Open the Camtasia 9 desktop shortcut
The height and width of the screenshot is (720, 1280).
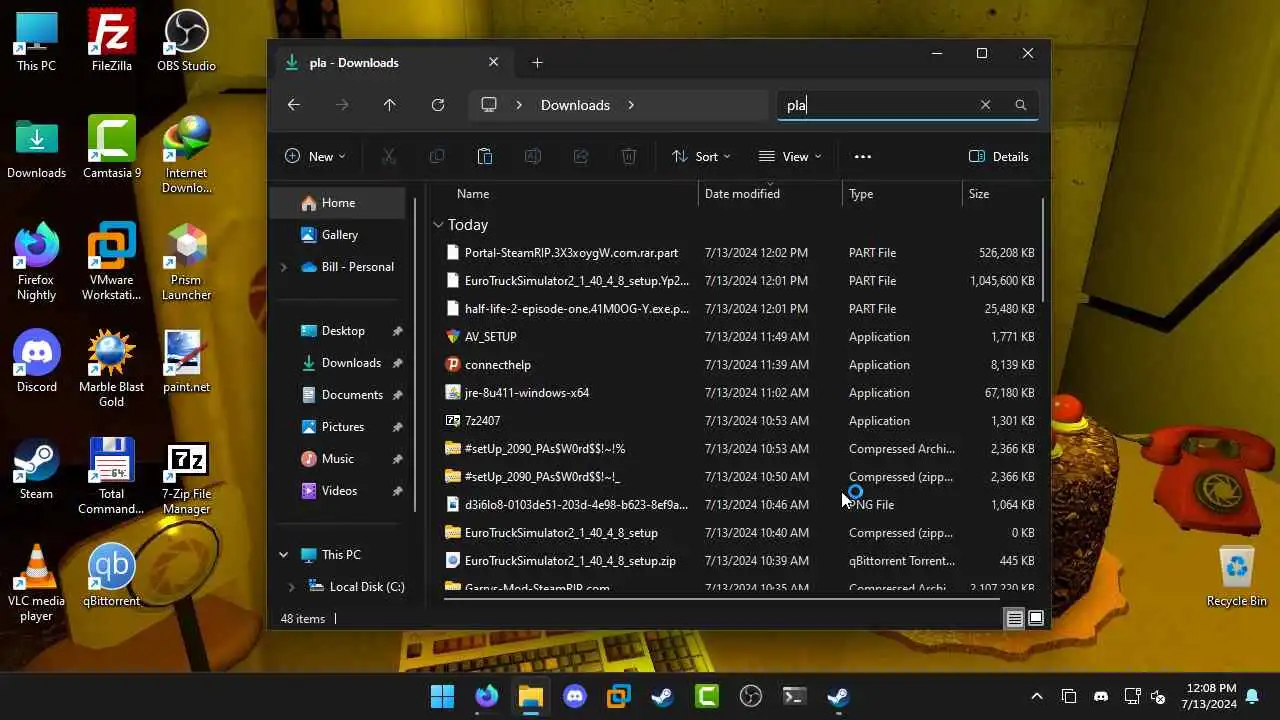[111, 147]
